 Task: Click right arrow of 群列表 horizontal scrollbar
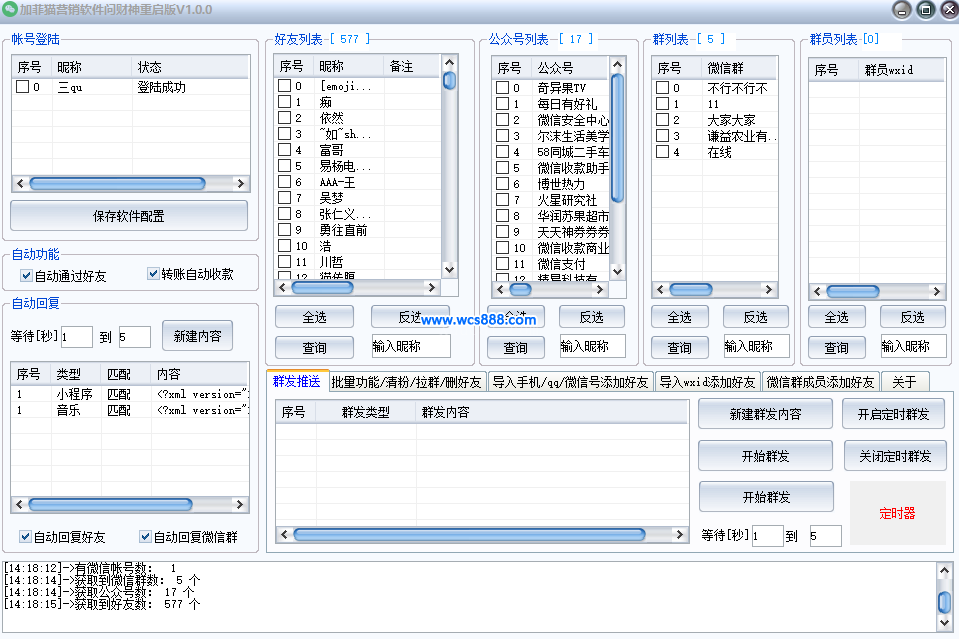tap(768, 290)
